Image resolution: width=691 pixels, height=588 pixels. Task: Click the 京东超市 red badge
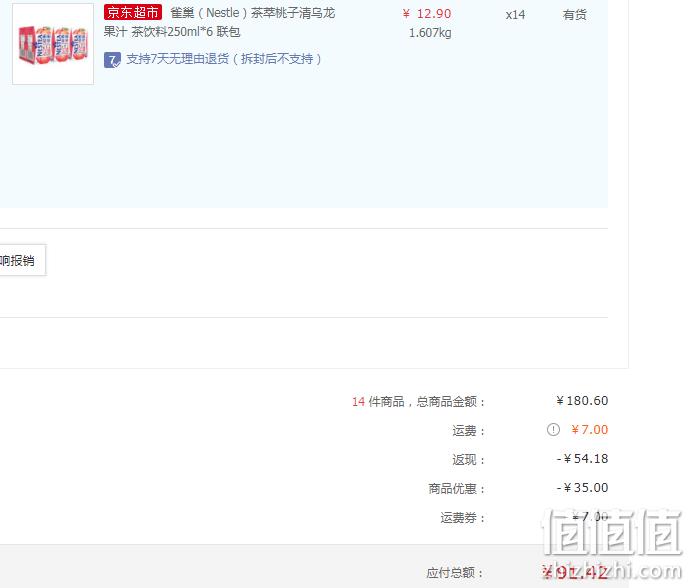tap(133, 12)
